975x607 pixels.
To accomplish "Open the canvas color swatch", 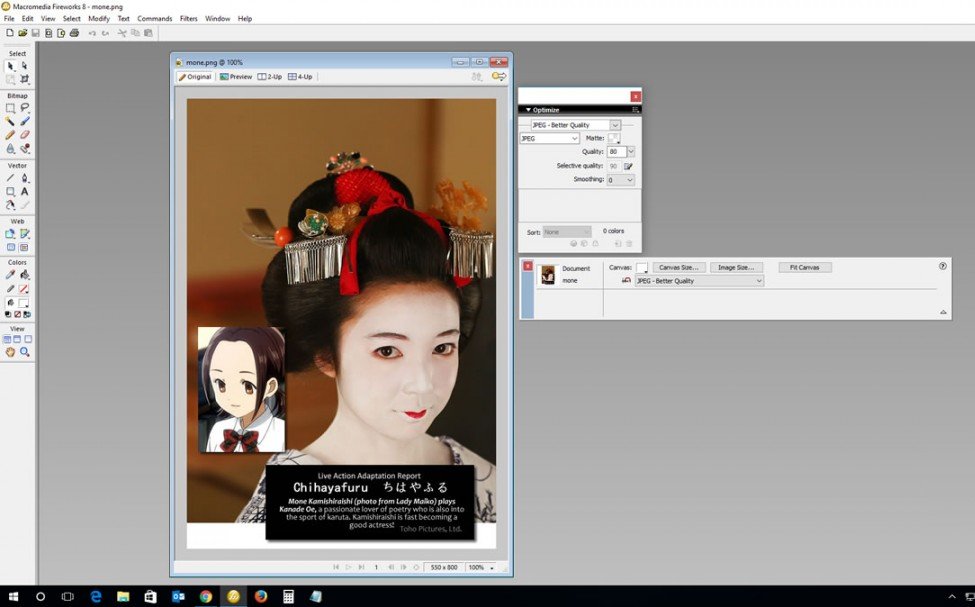I will point(642,268).
